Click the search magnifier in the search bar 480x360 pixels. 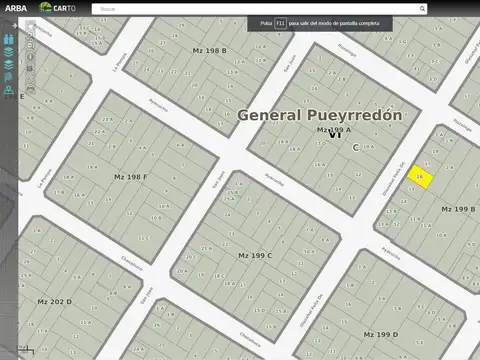[422, 9]
